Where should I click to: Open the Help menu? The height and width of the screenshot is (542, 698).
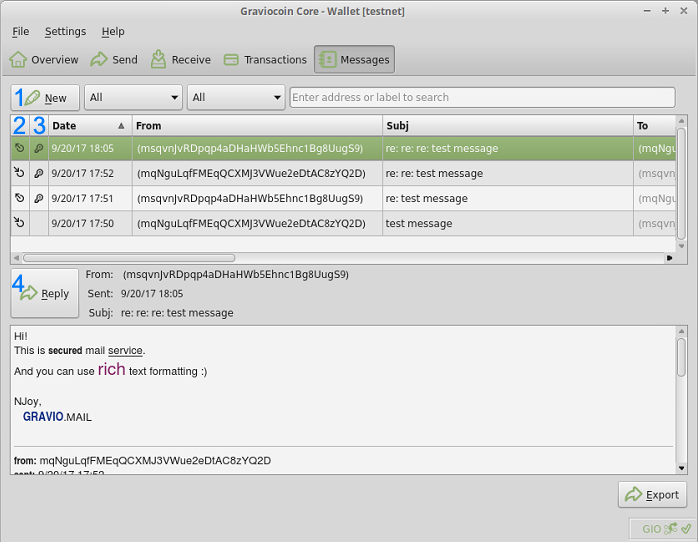pyautogui.click(x=113, y=32)
